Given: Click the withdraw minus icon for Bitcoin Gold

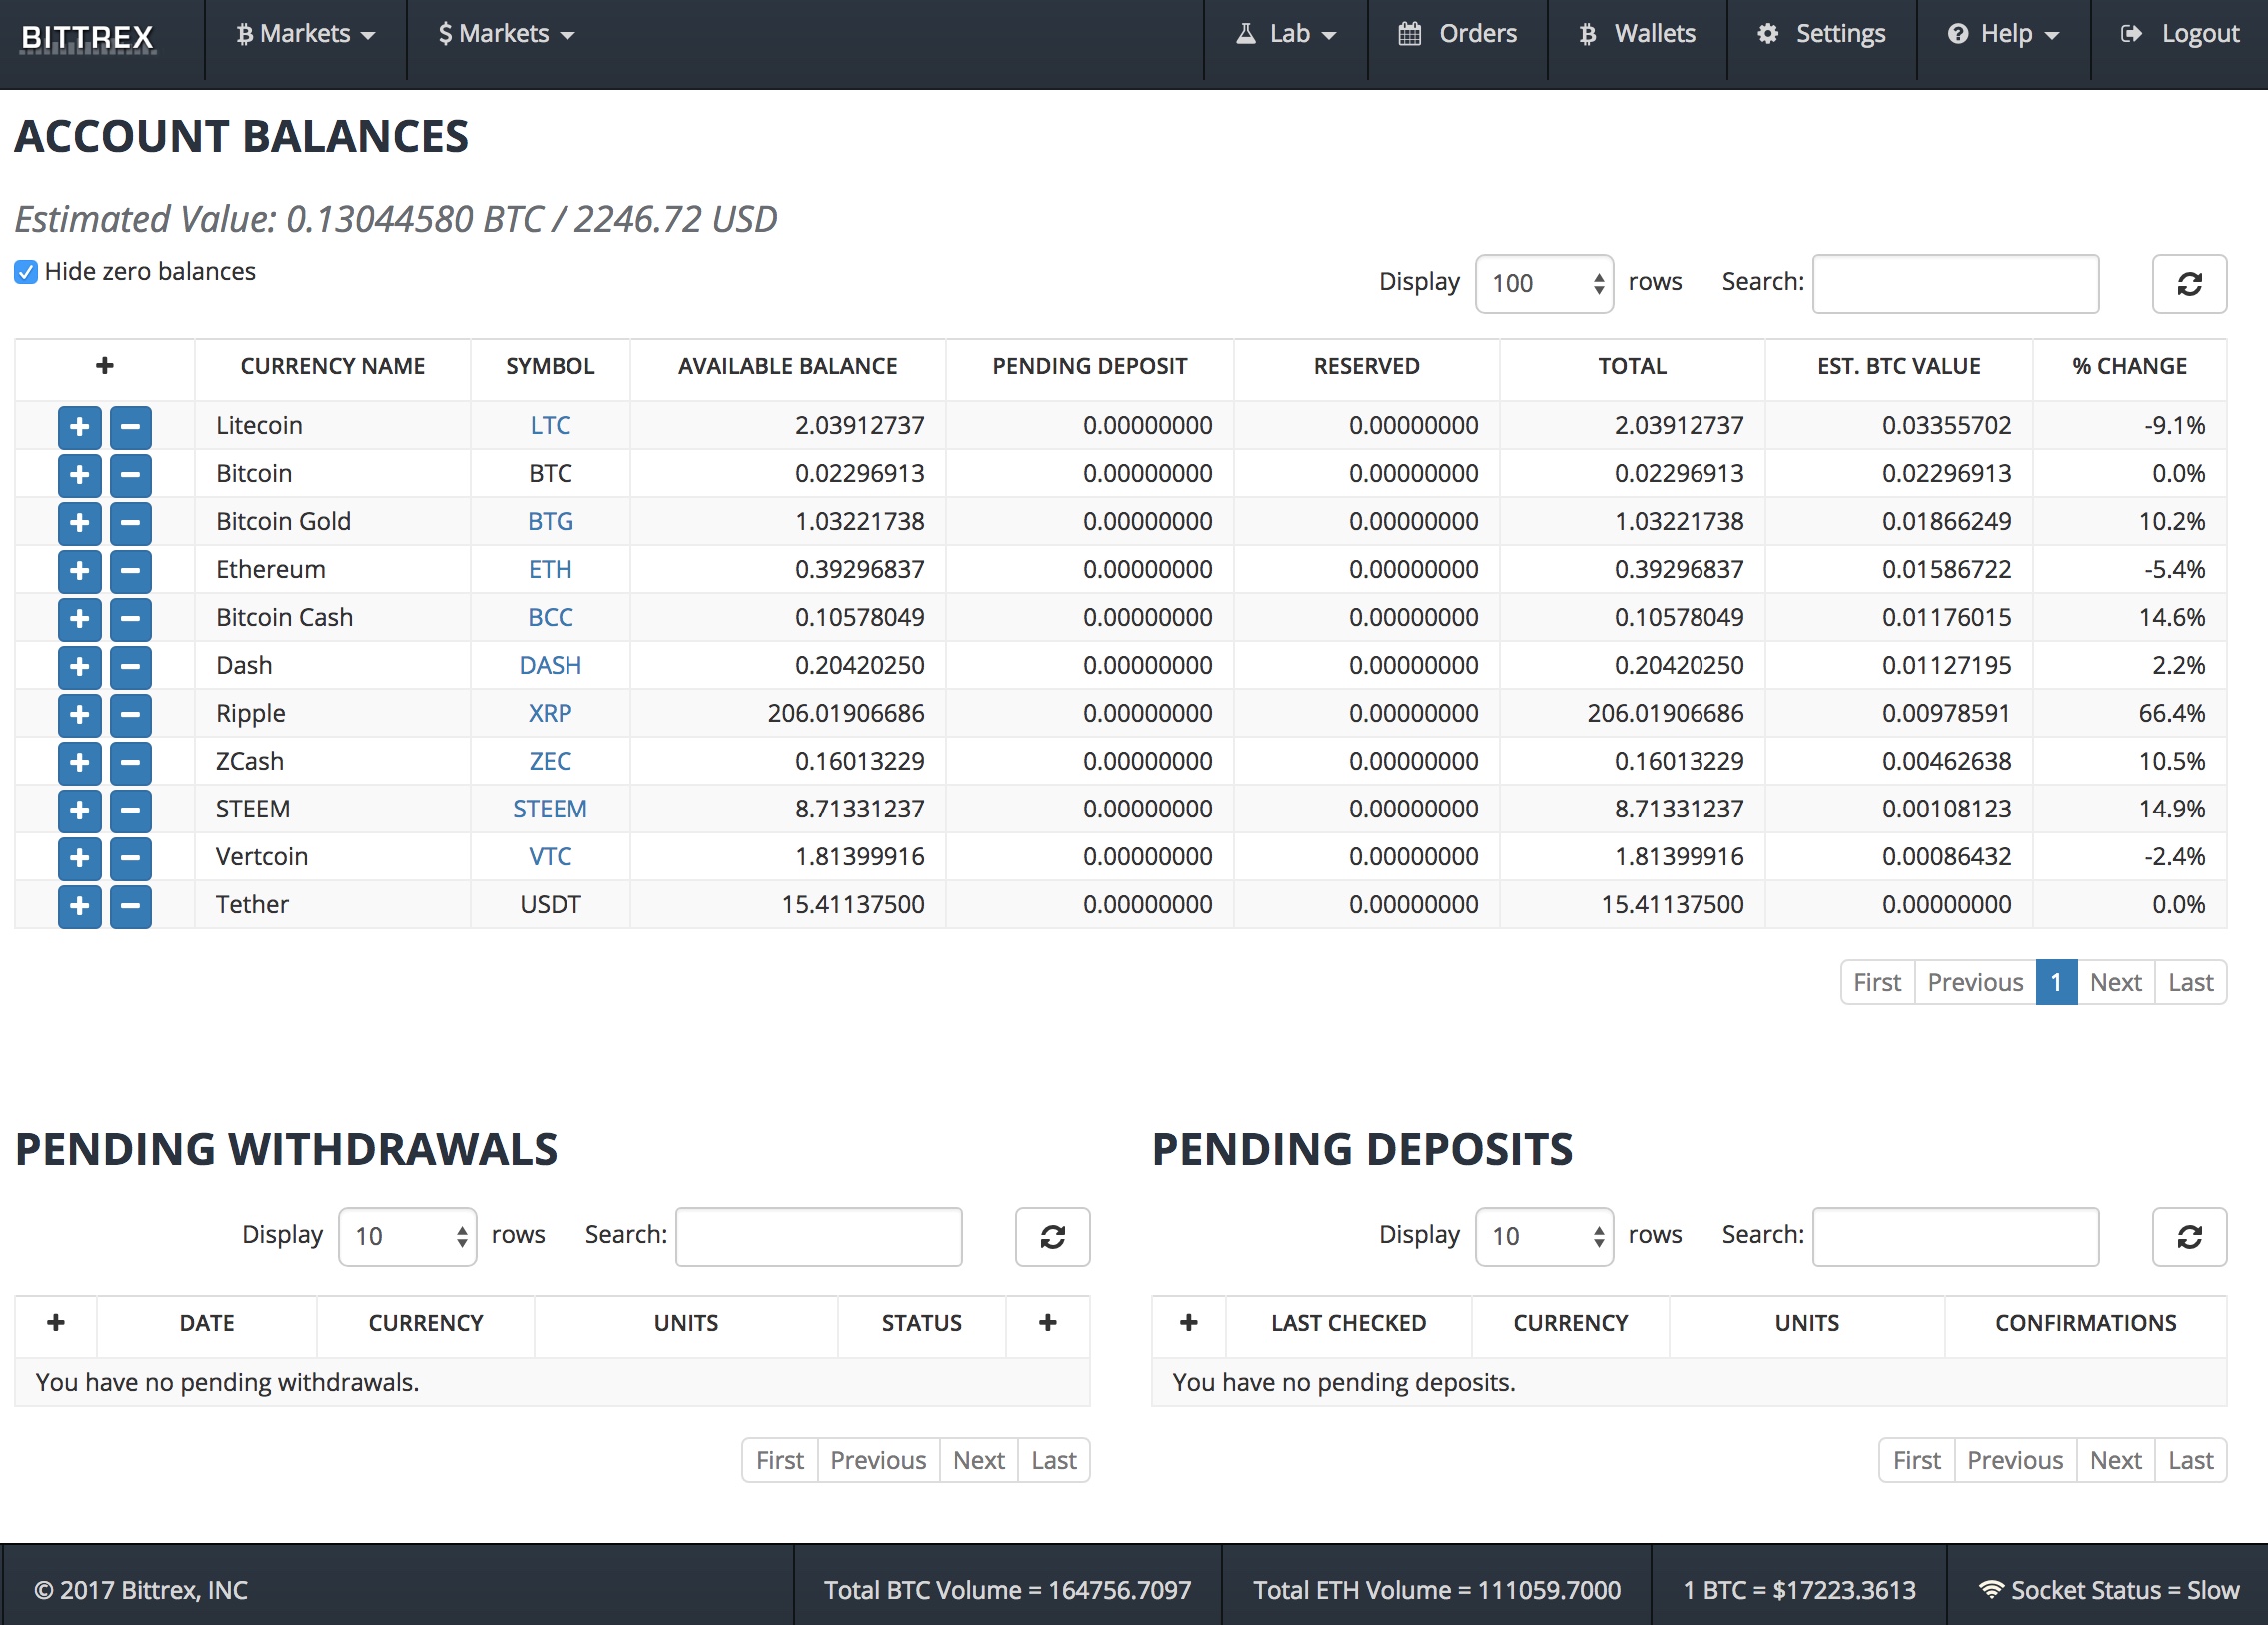Looking at the screenshot, I should point(130,523).
